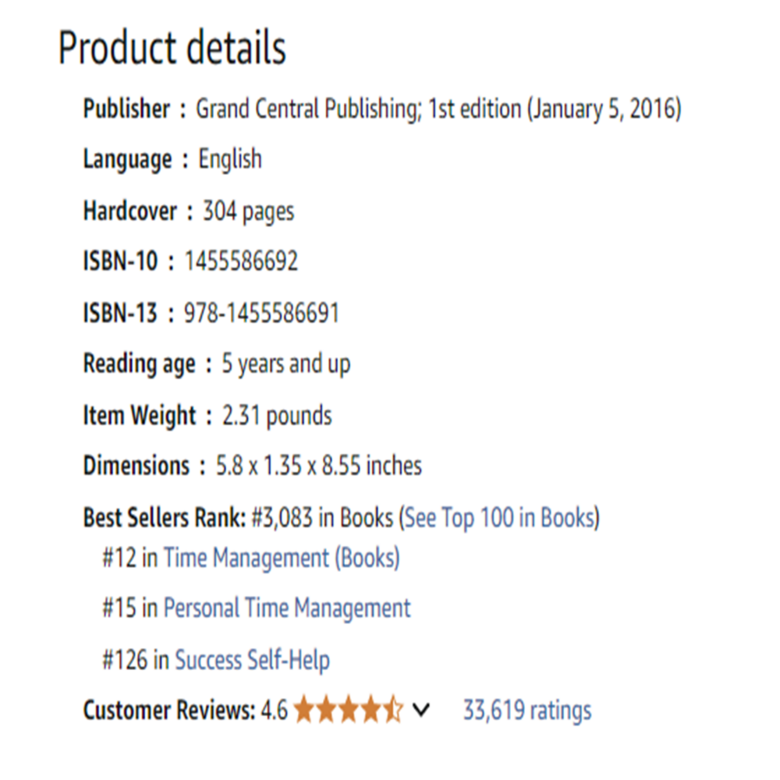
Task: Click the half-filled fifth star
Action: (x=393, y=711)
